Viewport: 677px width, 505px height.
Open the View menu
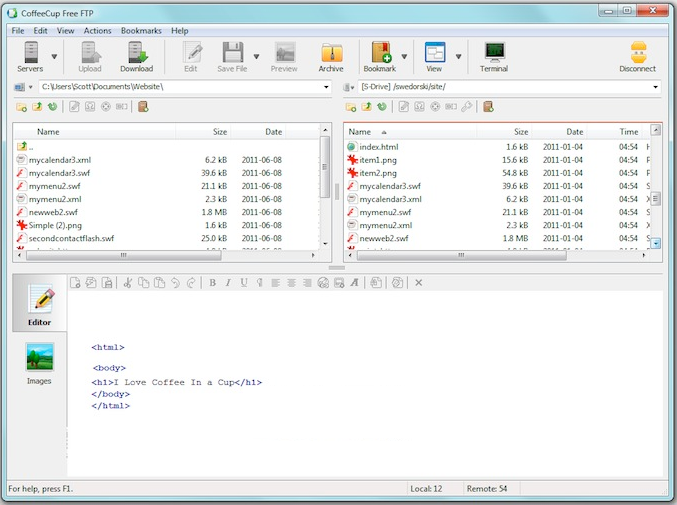tap(66, 31)
